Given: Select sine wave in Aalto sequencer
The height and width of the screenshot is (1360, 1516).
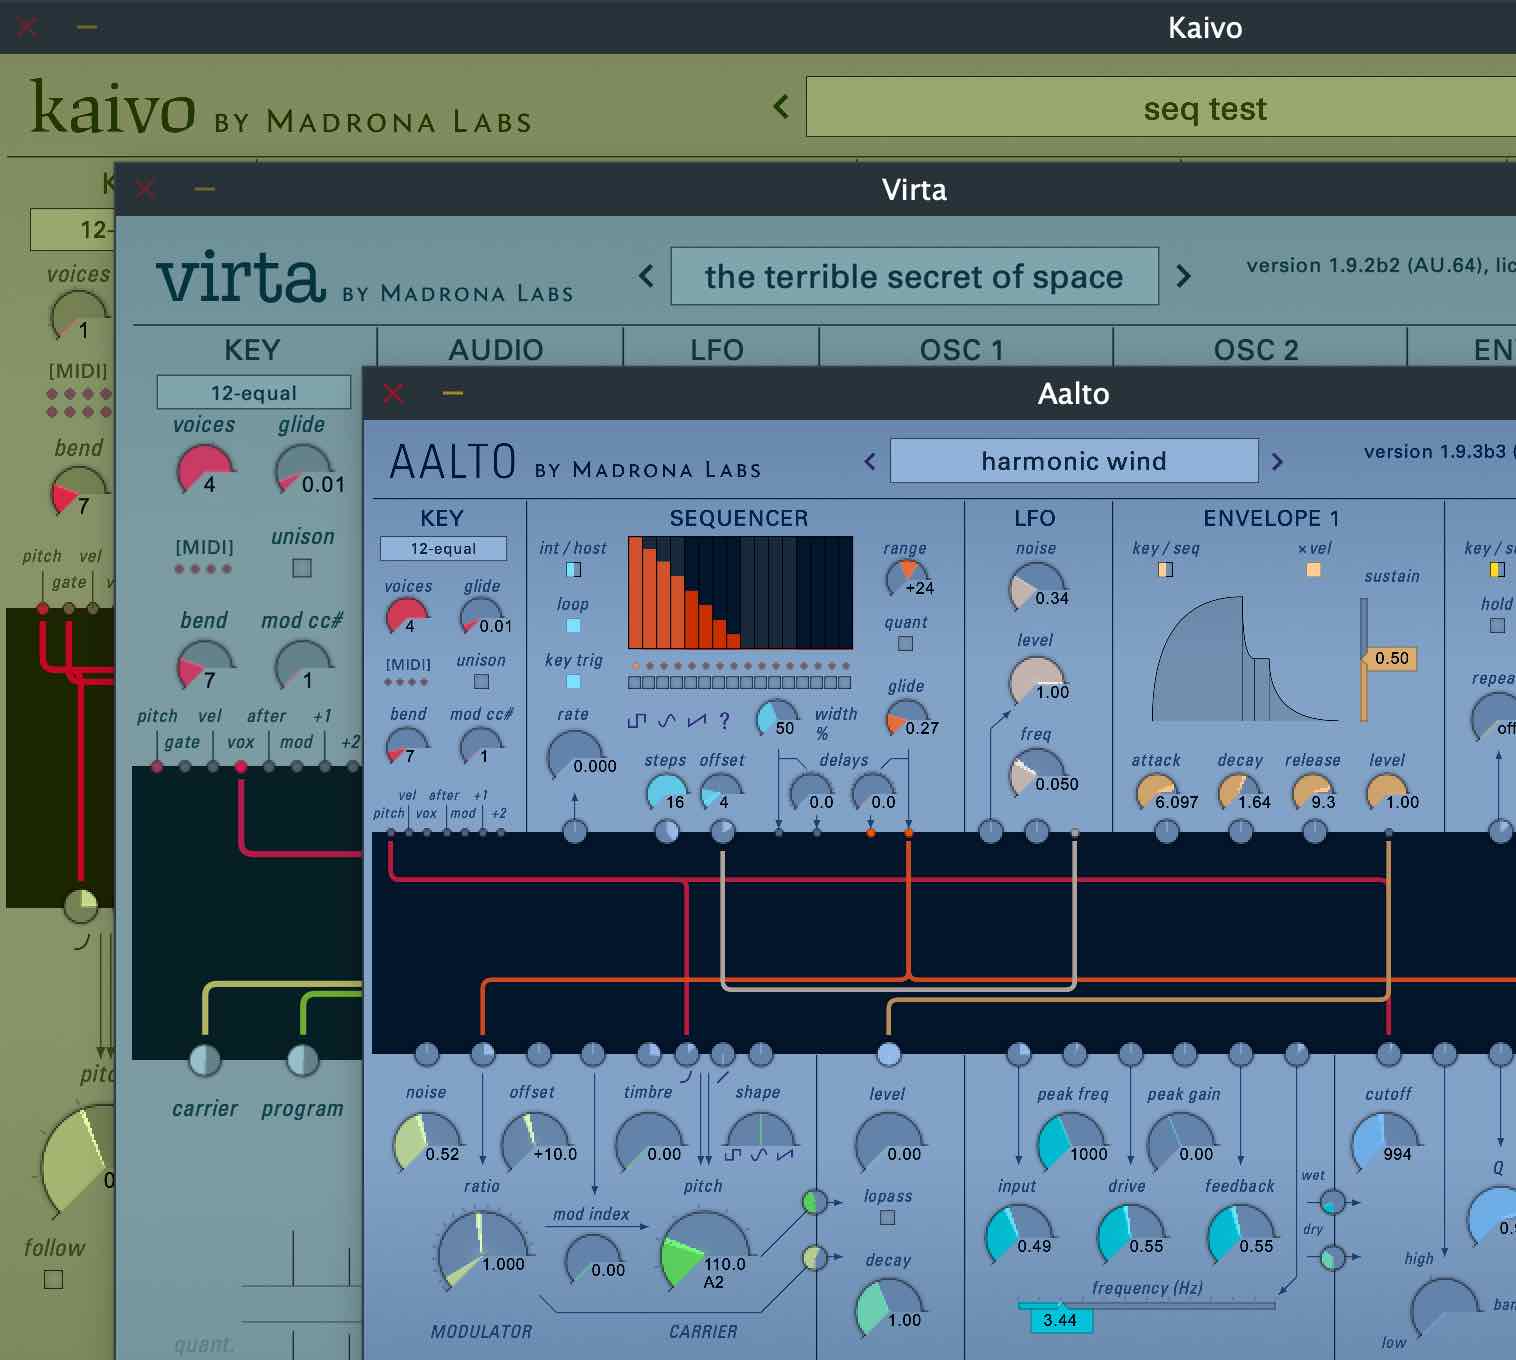Looking at the screenshot, I should 667,720.
